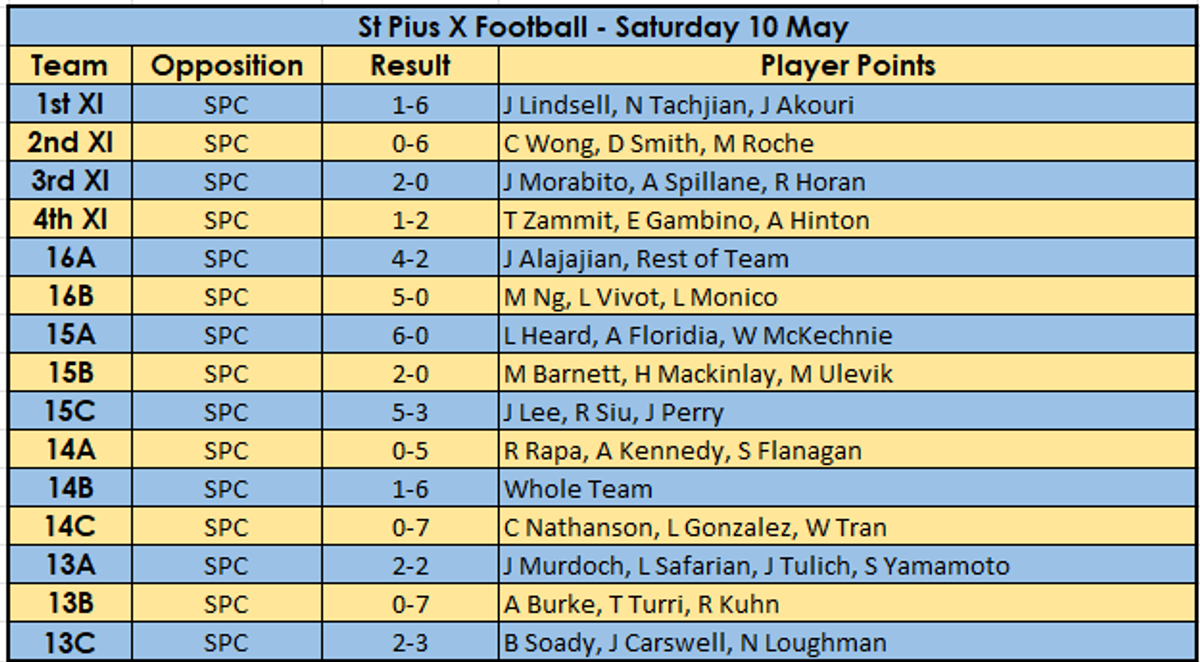The height and width of the screenshot is (662, 1200).
Task: Select the Opposition column header cell
Action: [x=227, y=66]
